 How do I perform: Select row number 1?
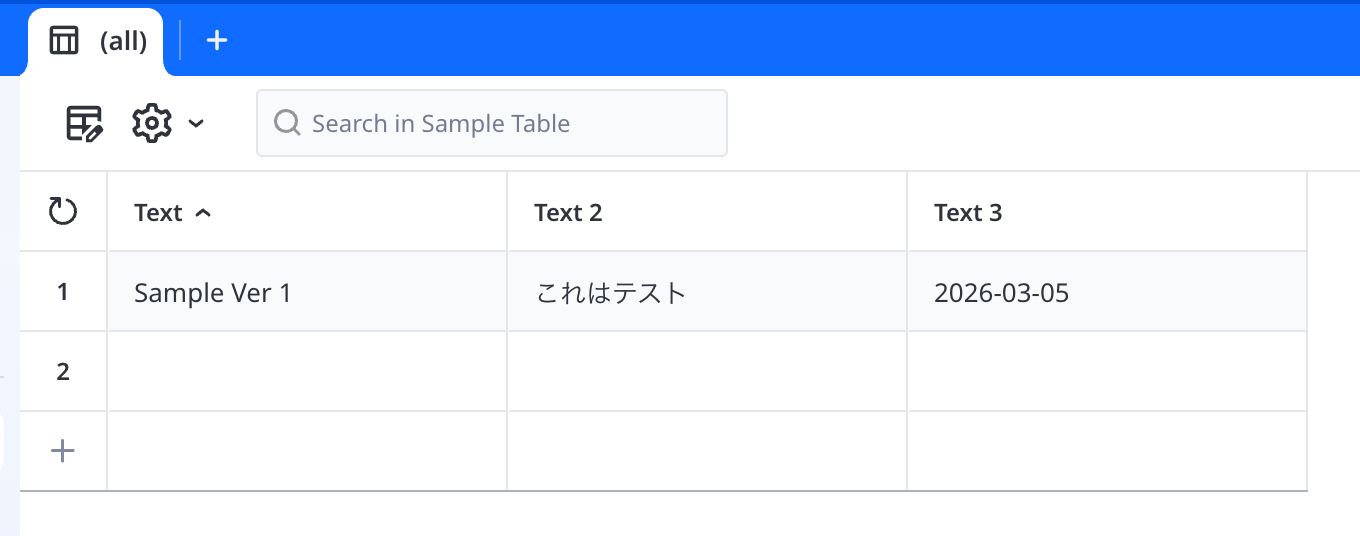(x=63, y=292)
